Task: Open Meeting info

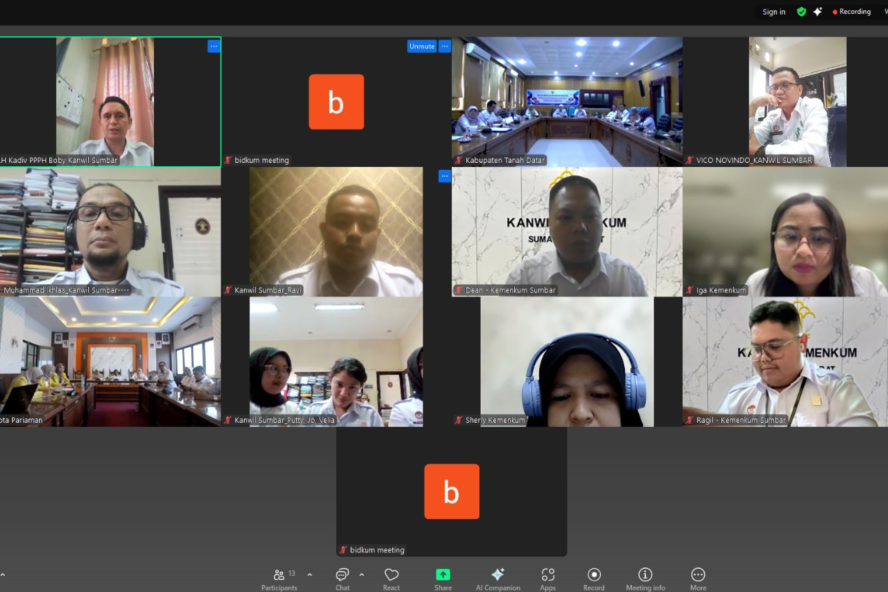Action: click(645, 576)
